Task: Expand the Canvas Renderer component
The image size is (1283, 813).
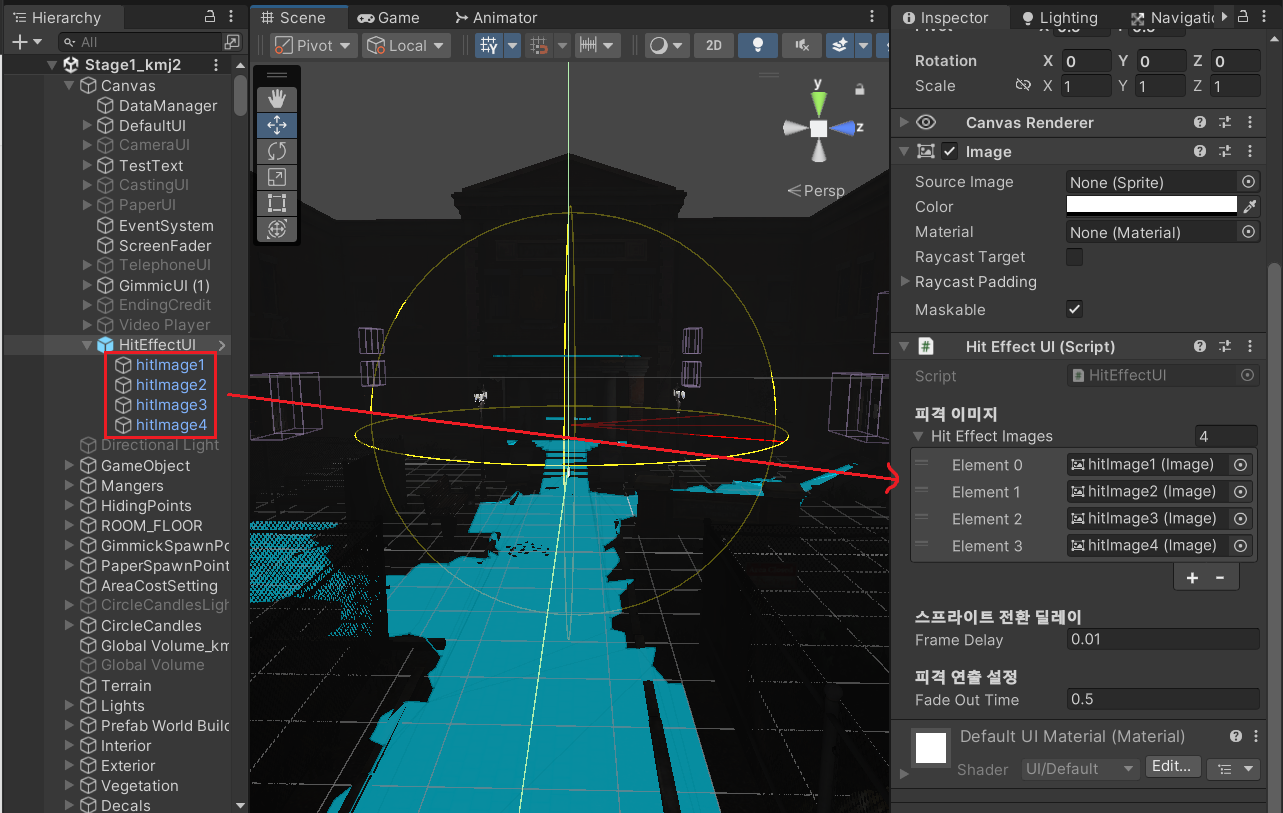Action: (904, 122)
